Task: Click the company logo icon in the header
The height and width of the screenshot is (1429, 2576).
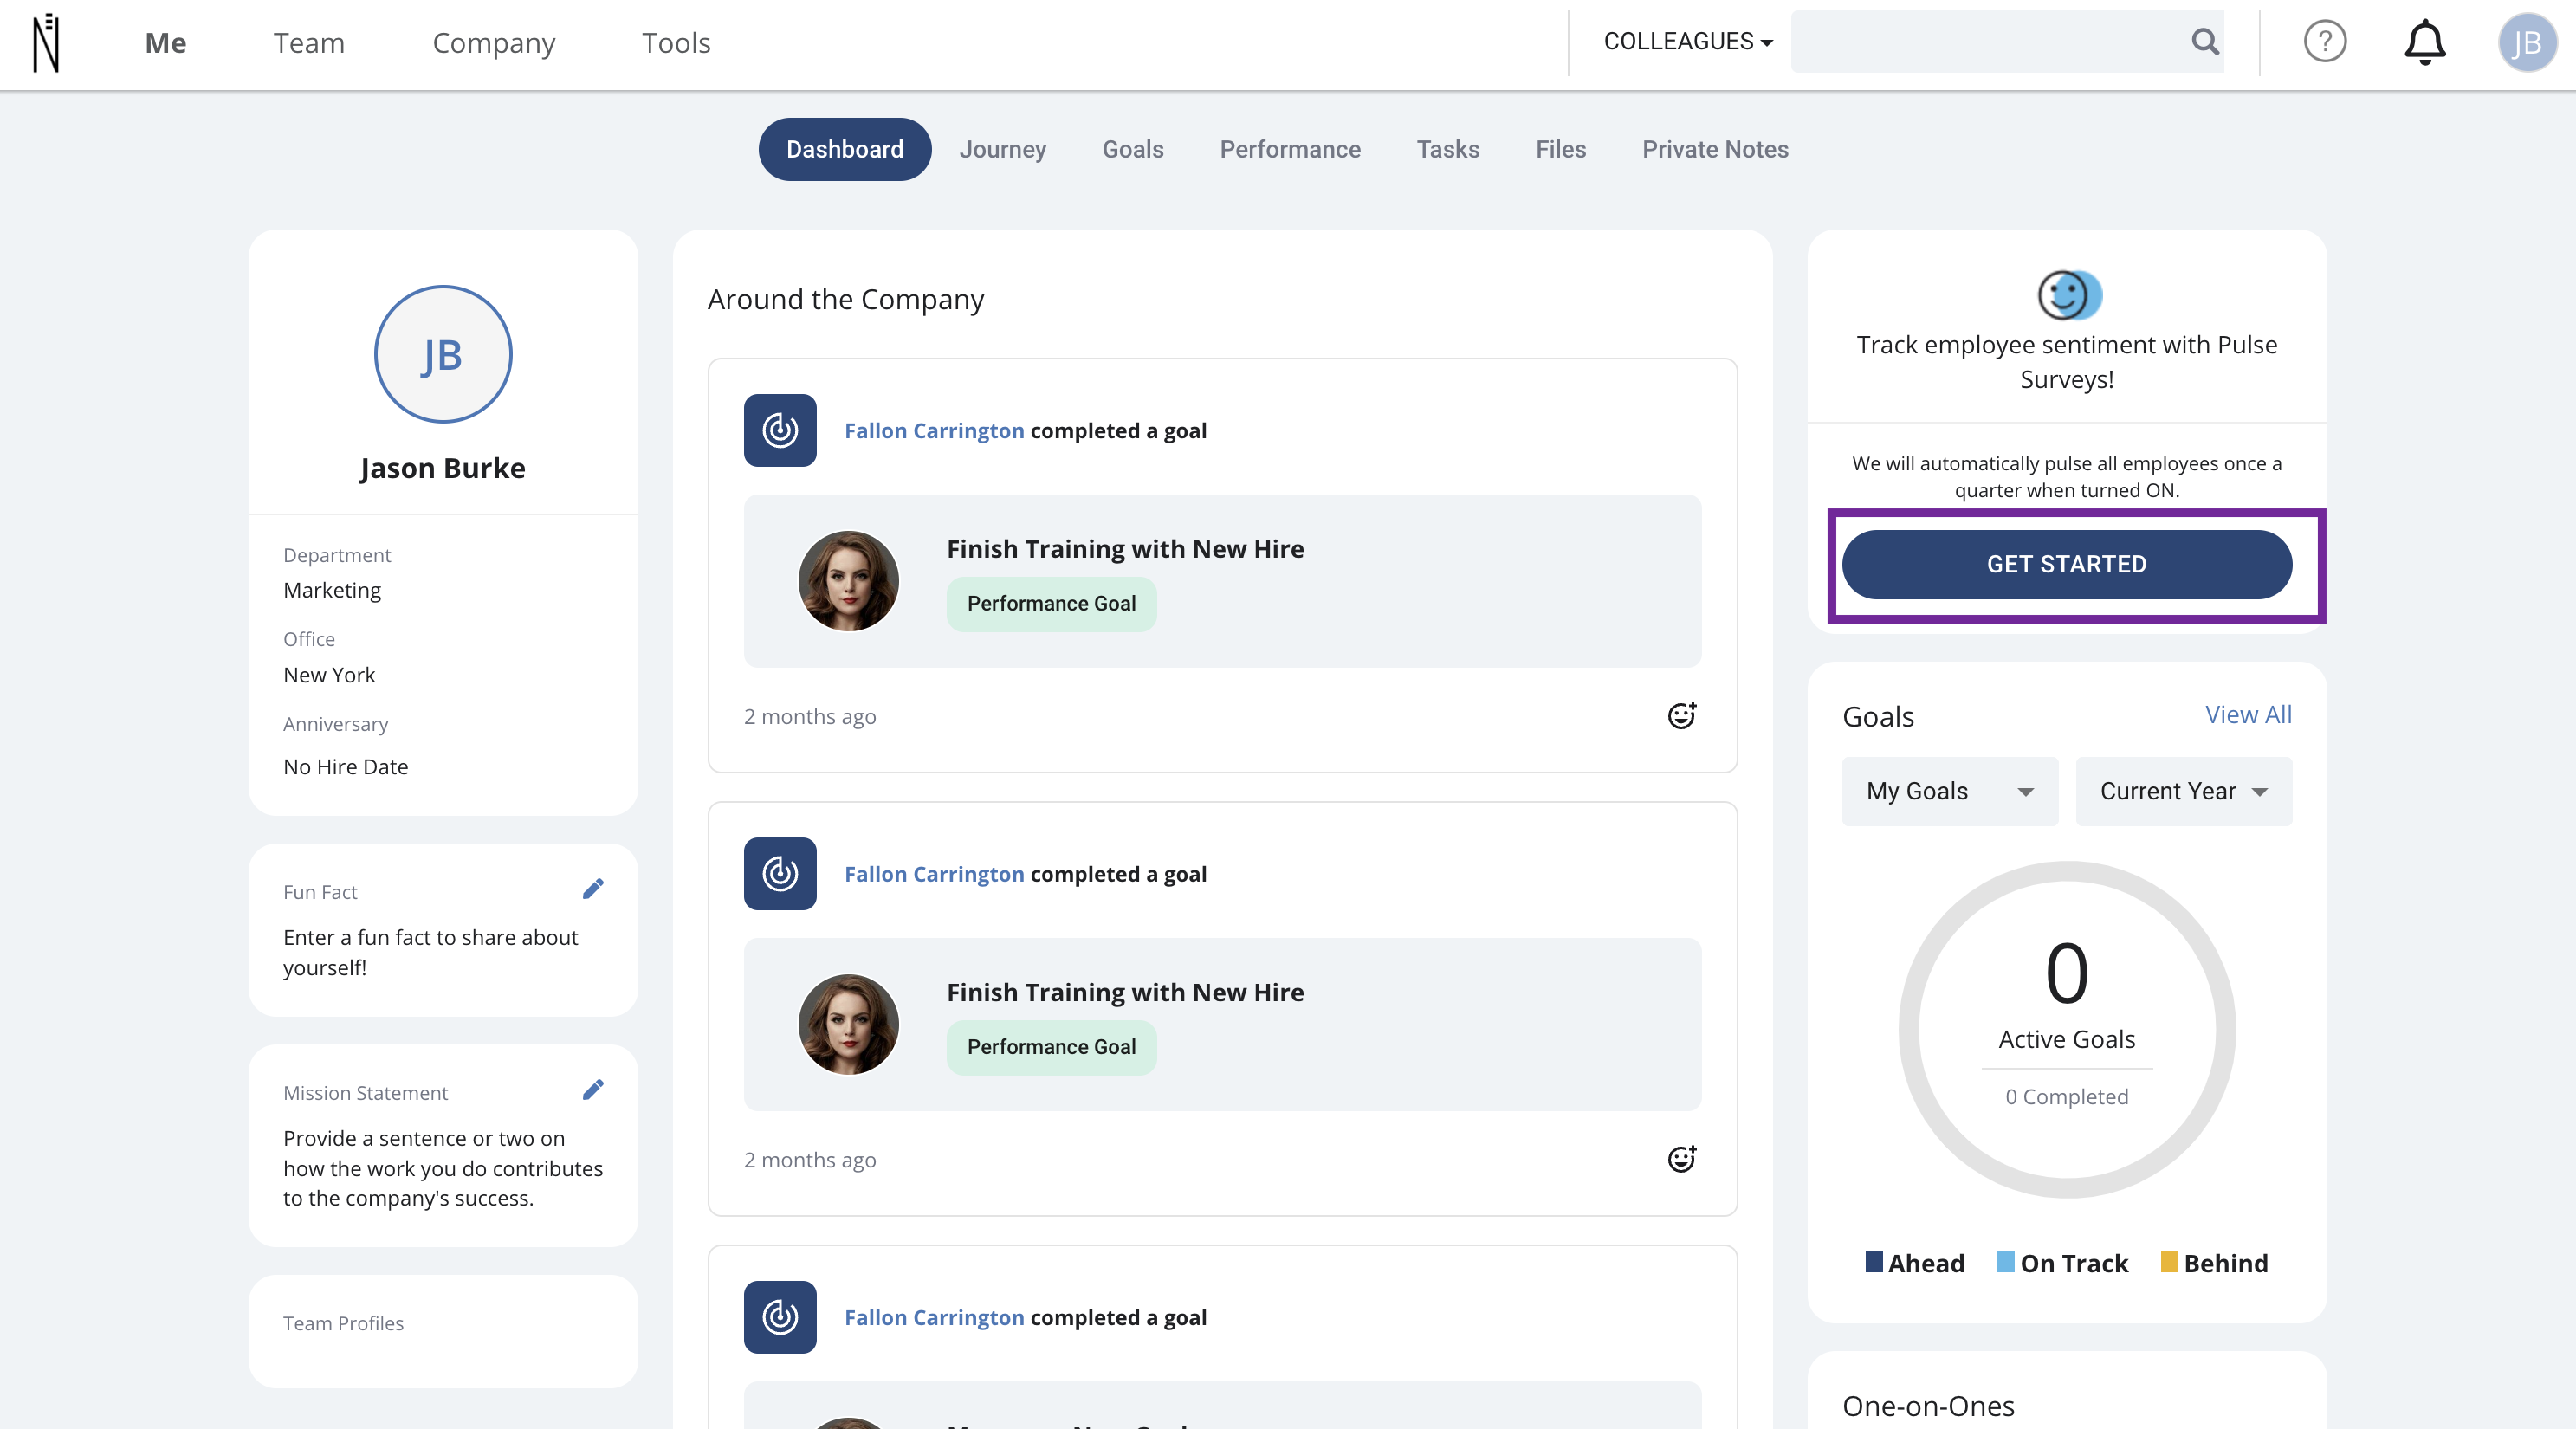Action: click(x=46, y=42)
